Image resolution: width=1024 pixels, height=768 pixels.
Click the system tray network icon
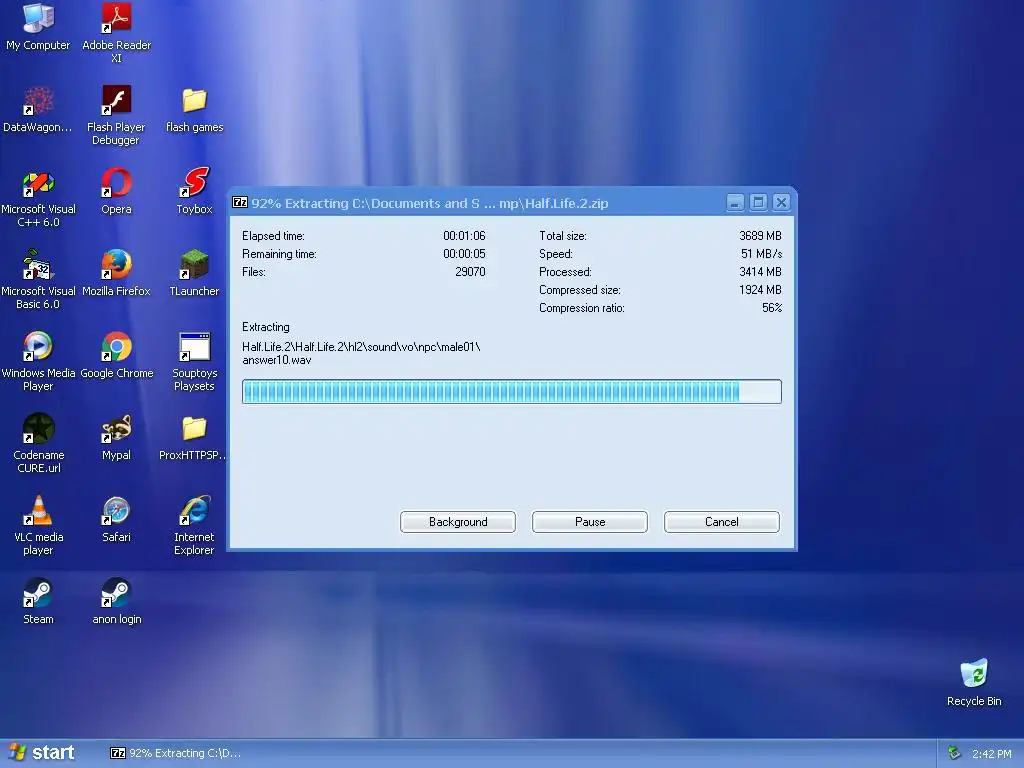coord(954,753)
